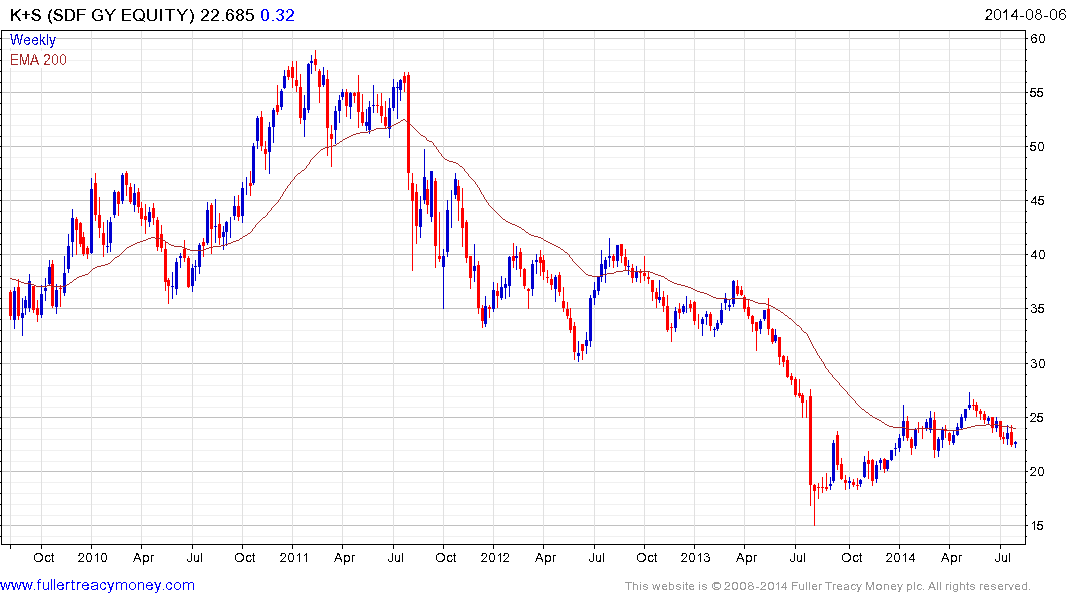Click the 40 price axis label
This screenshot has width=1075, height=600.
[x=1038, y=255]
